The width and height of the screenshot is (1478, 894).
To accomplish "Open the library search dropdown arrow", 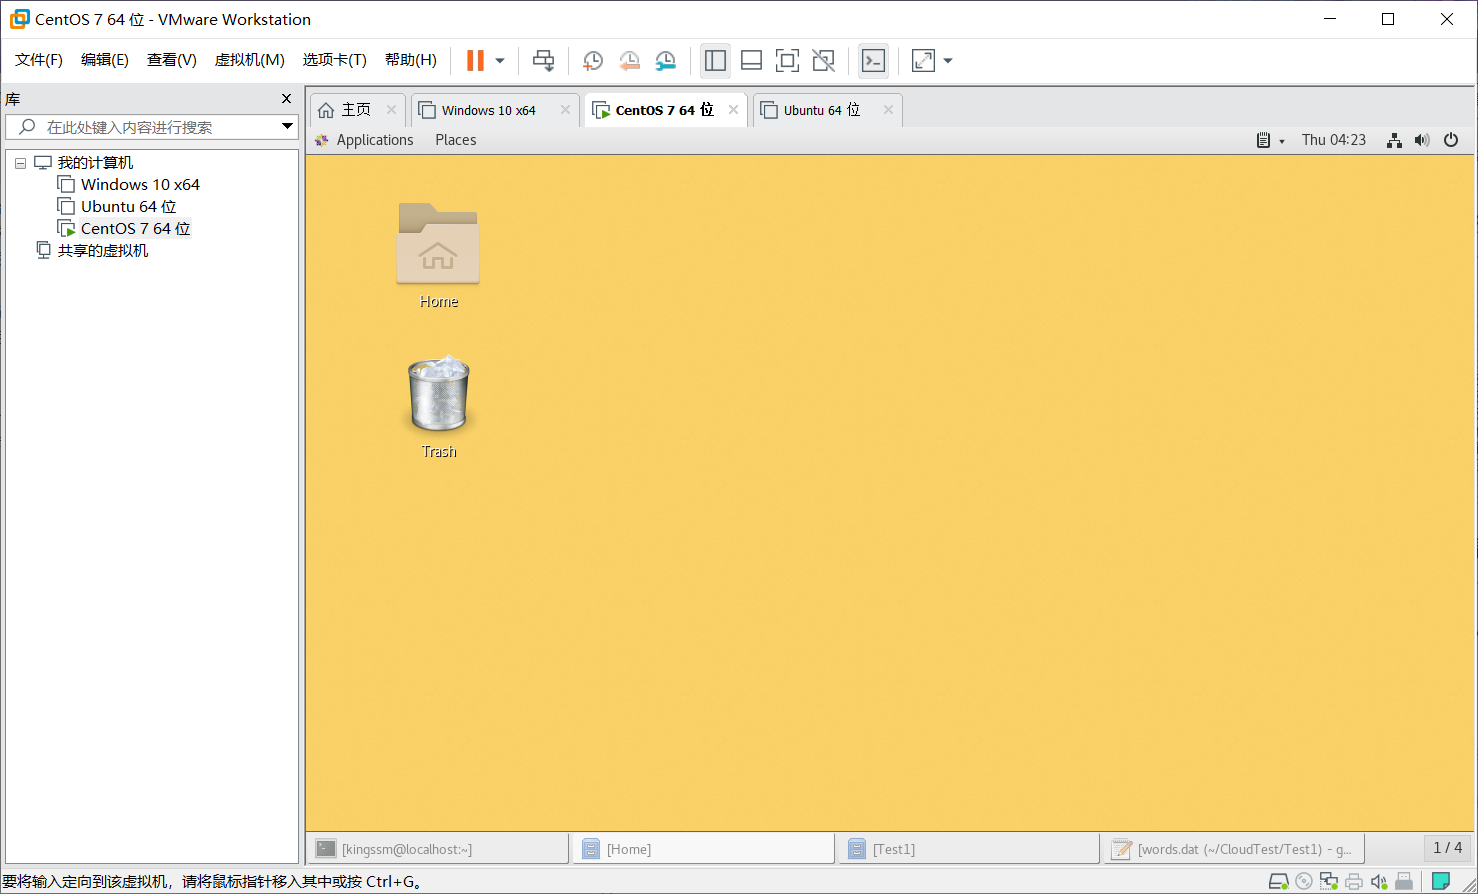I will coord(287,127).
